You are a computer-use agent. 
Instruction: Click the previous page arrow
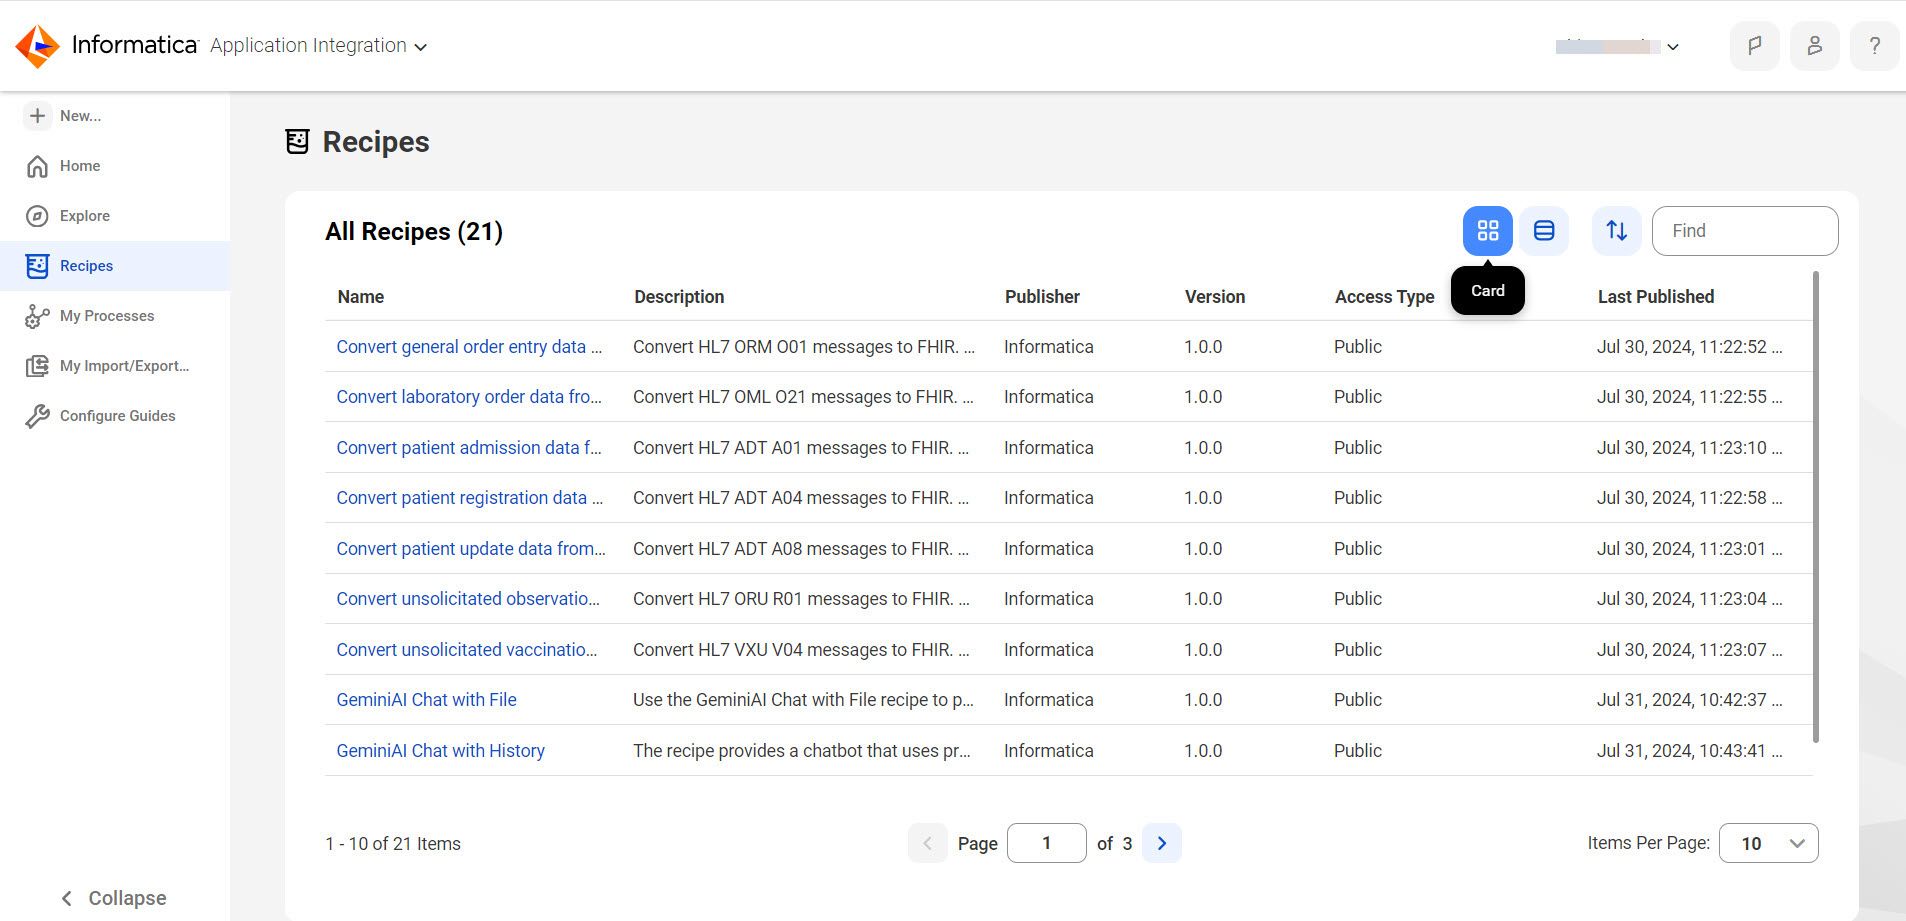pyautogui.click(x=927, y=843)
